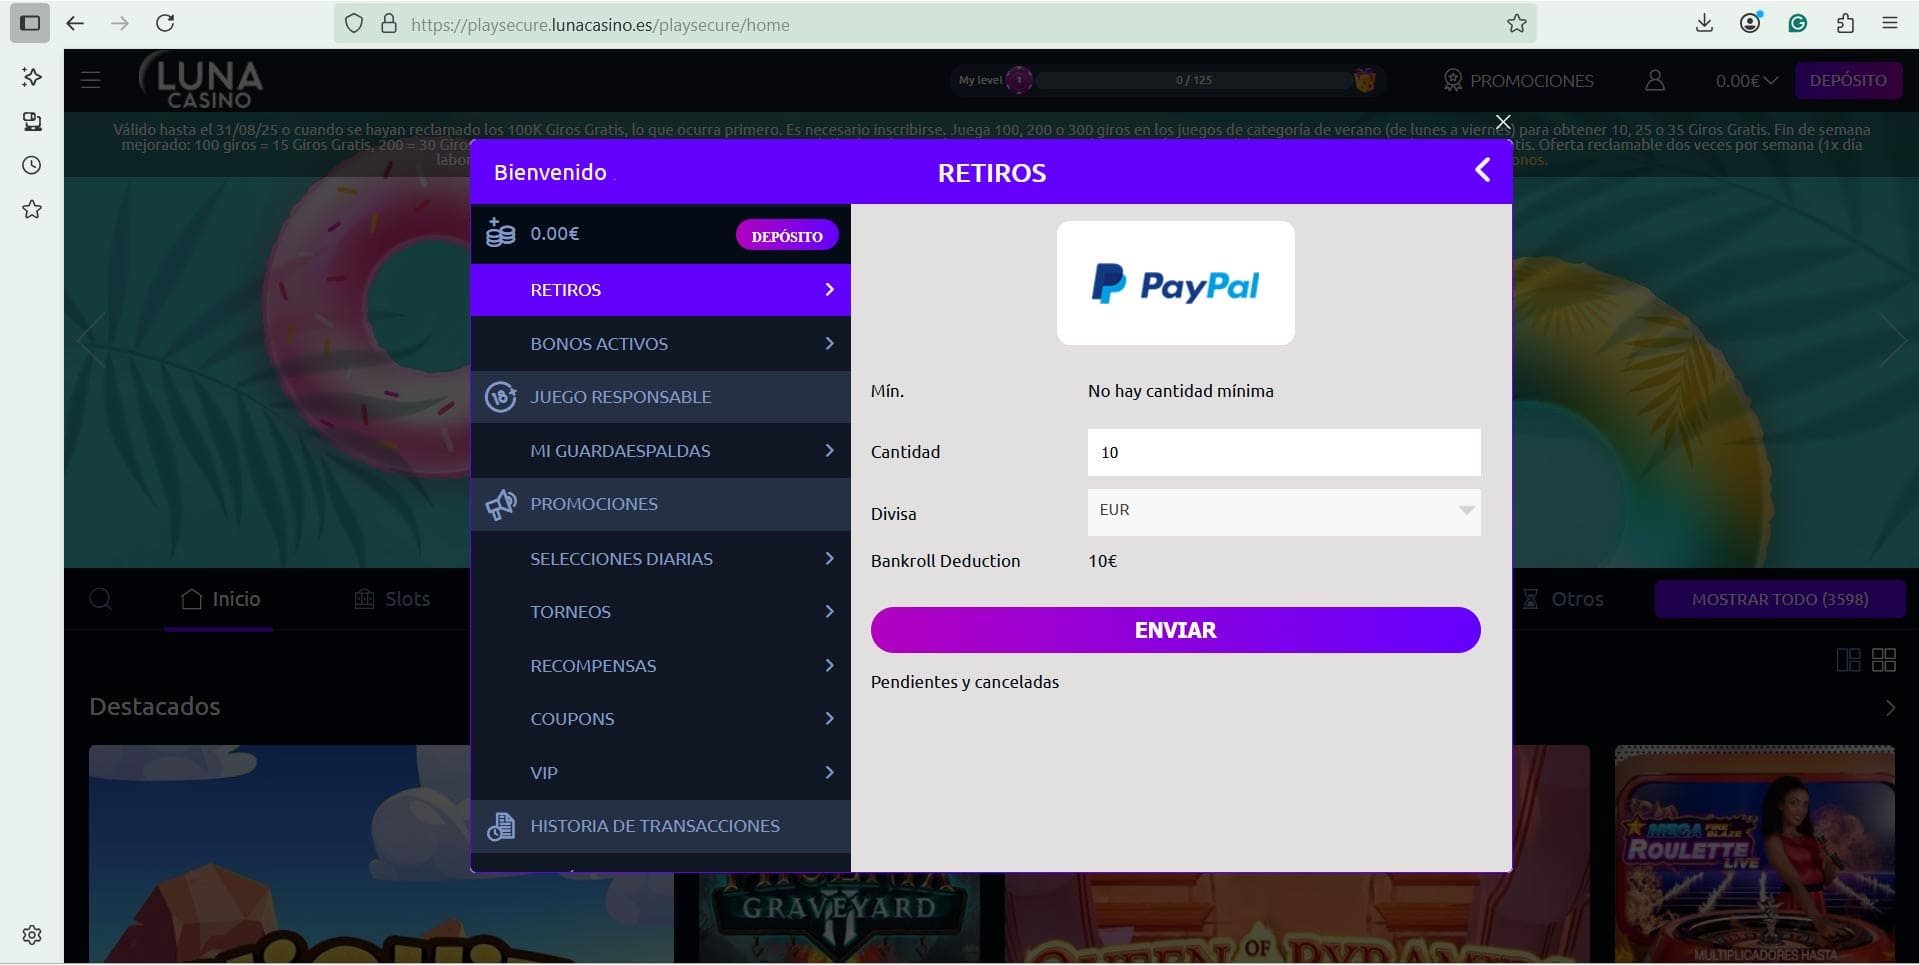Viewport: 1919px width, 965px height.
Task: Expand the 0.00€ balance dropdown in header
Action: pyautogui.click(x=1746, y=81)
